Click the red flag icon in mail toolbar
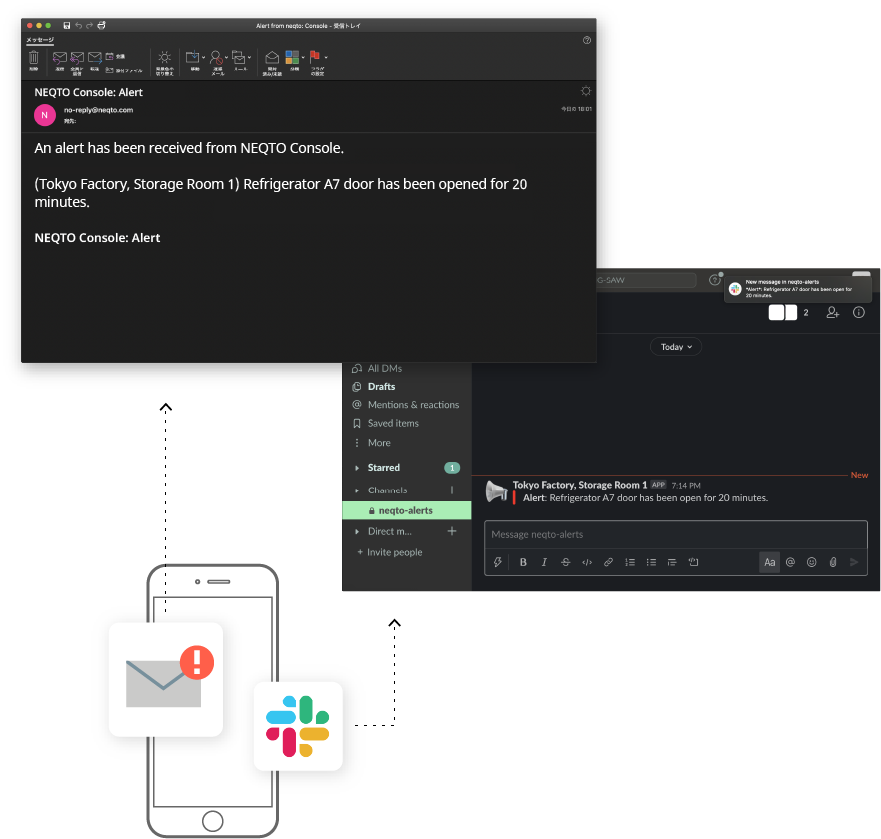Viewport: 881px width, 839px height. tap(314, 58)
